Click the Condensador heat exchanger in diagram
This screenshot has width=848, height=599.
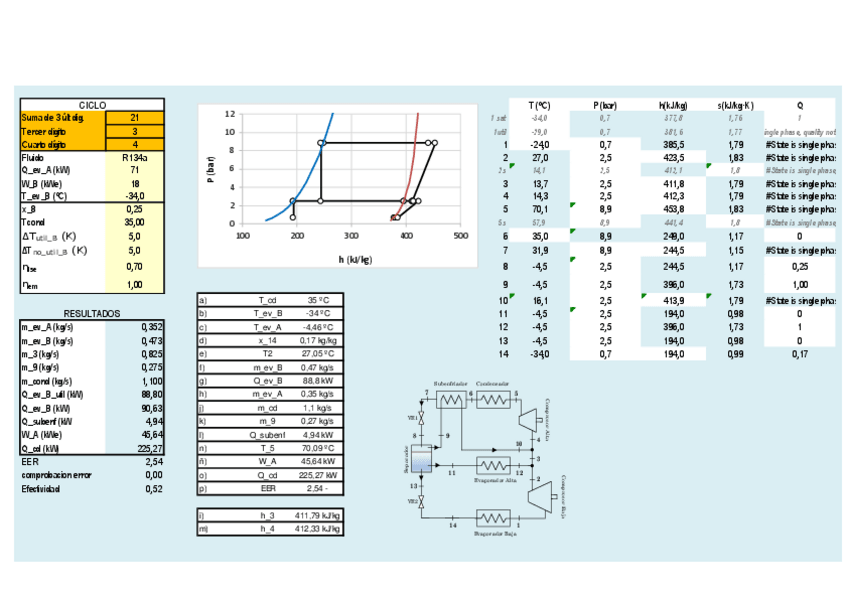(x=492, y=399)
